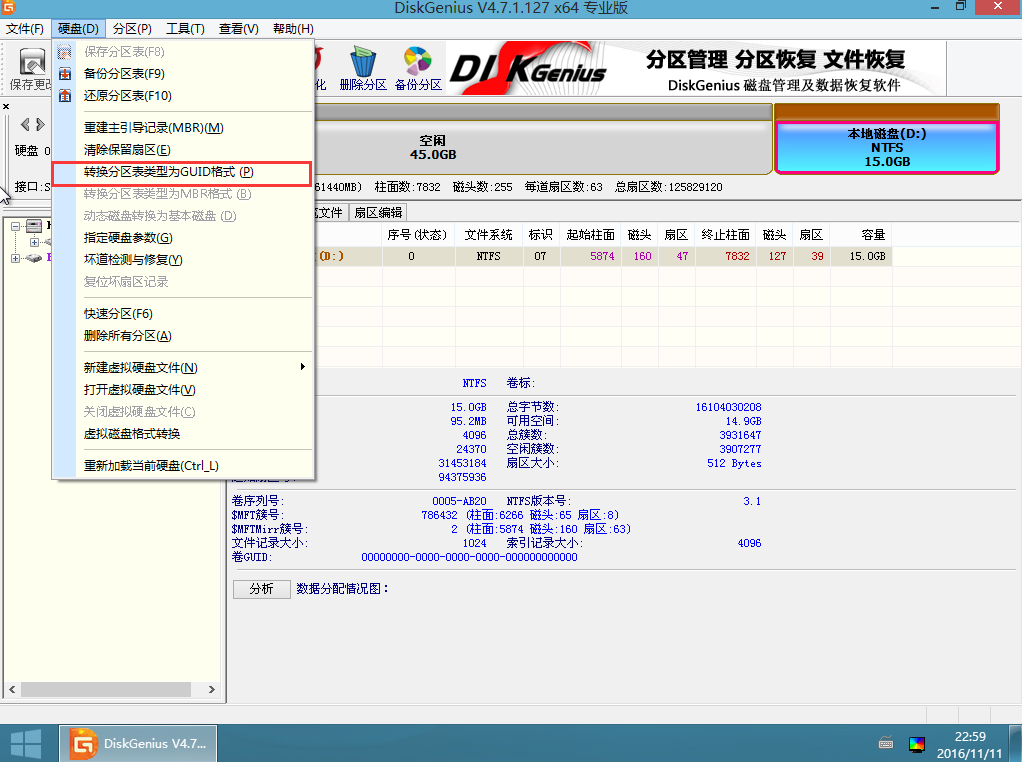
Task: Choose 坏道检测与修复(Y) menu entry
Action: click(x=182, y=260)
